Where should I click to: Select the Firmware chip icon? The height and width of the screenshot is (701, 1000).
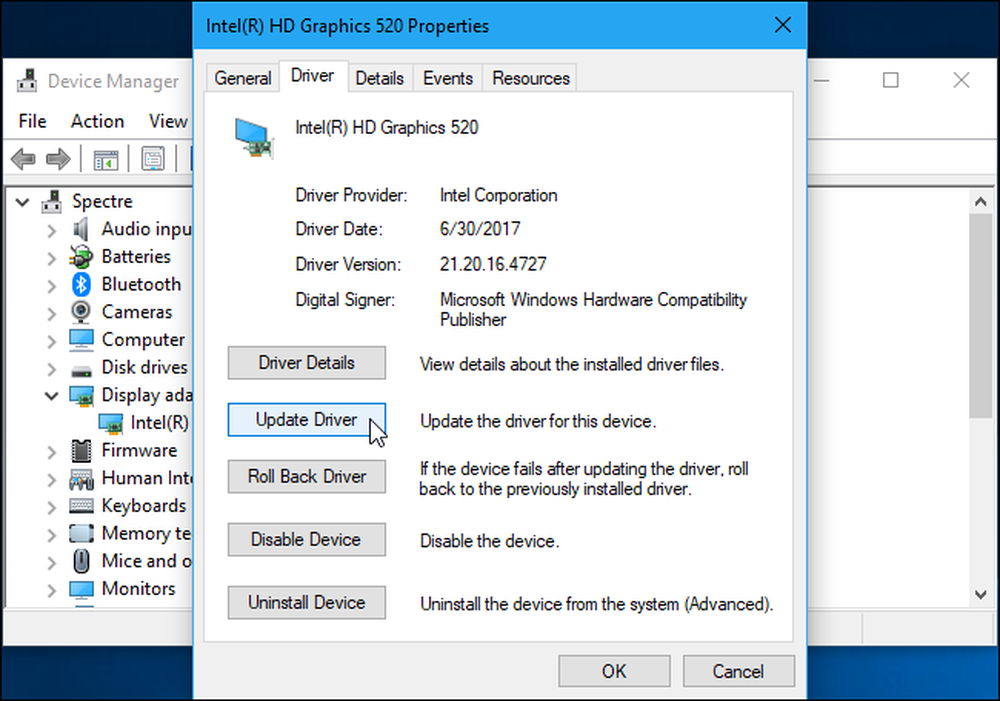coord(81,450)
